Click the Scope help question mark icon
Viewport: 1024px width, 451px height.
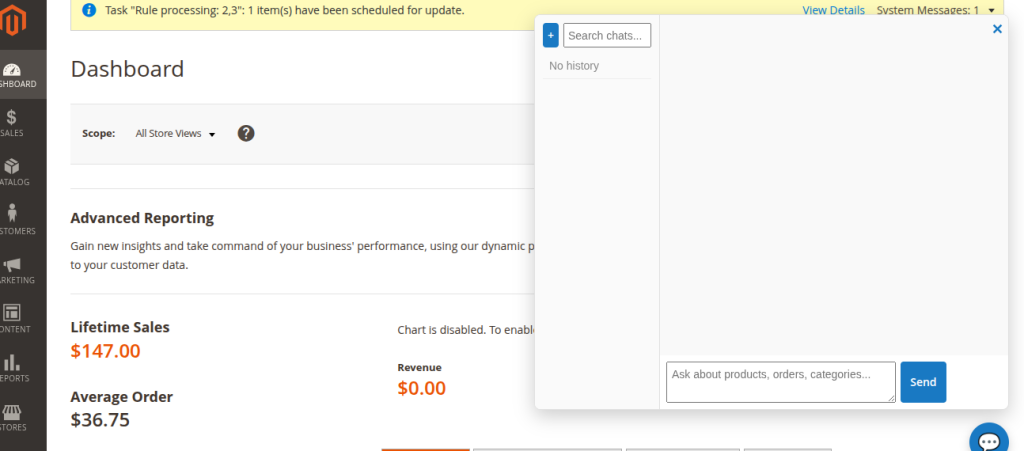tap(246, 133)
